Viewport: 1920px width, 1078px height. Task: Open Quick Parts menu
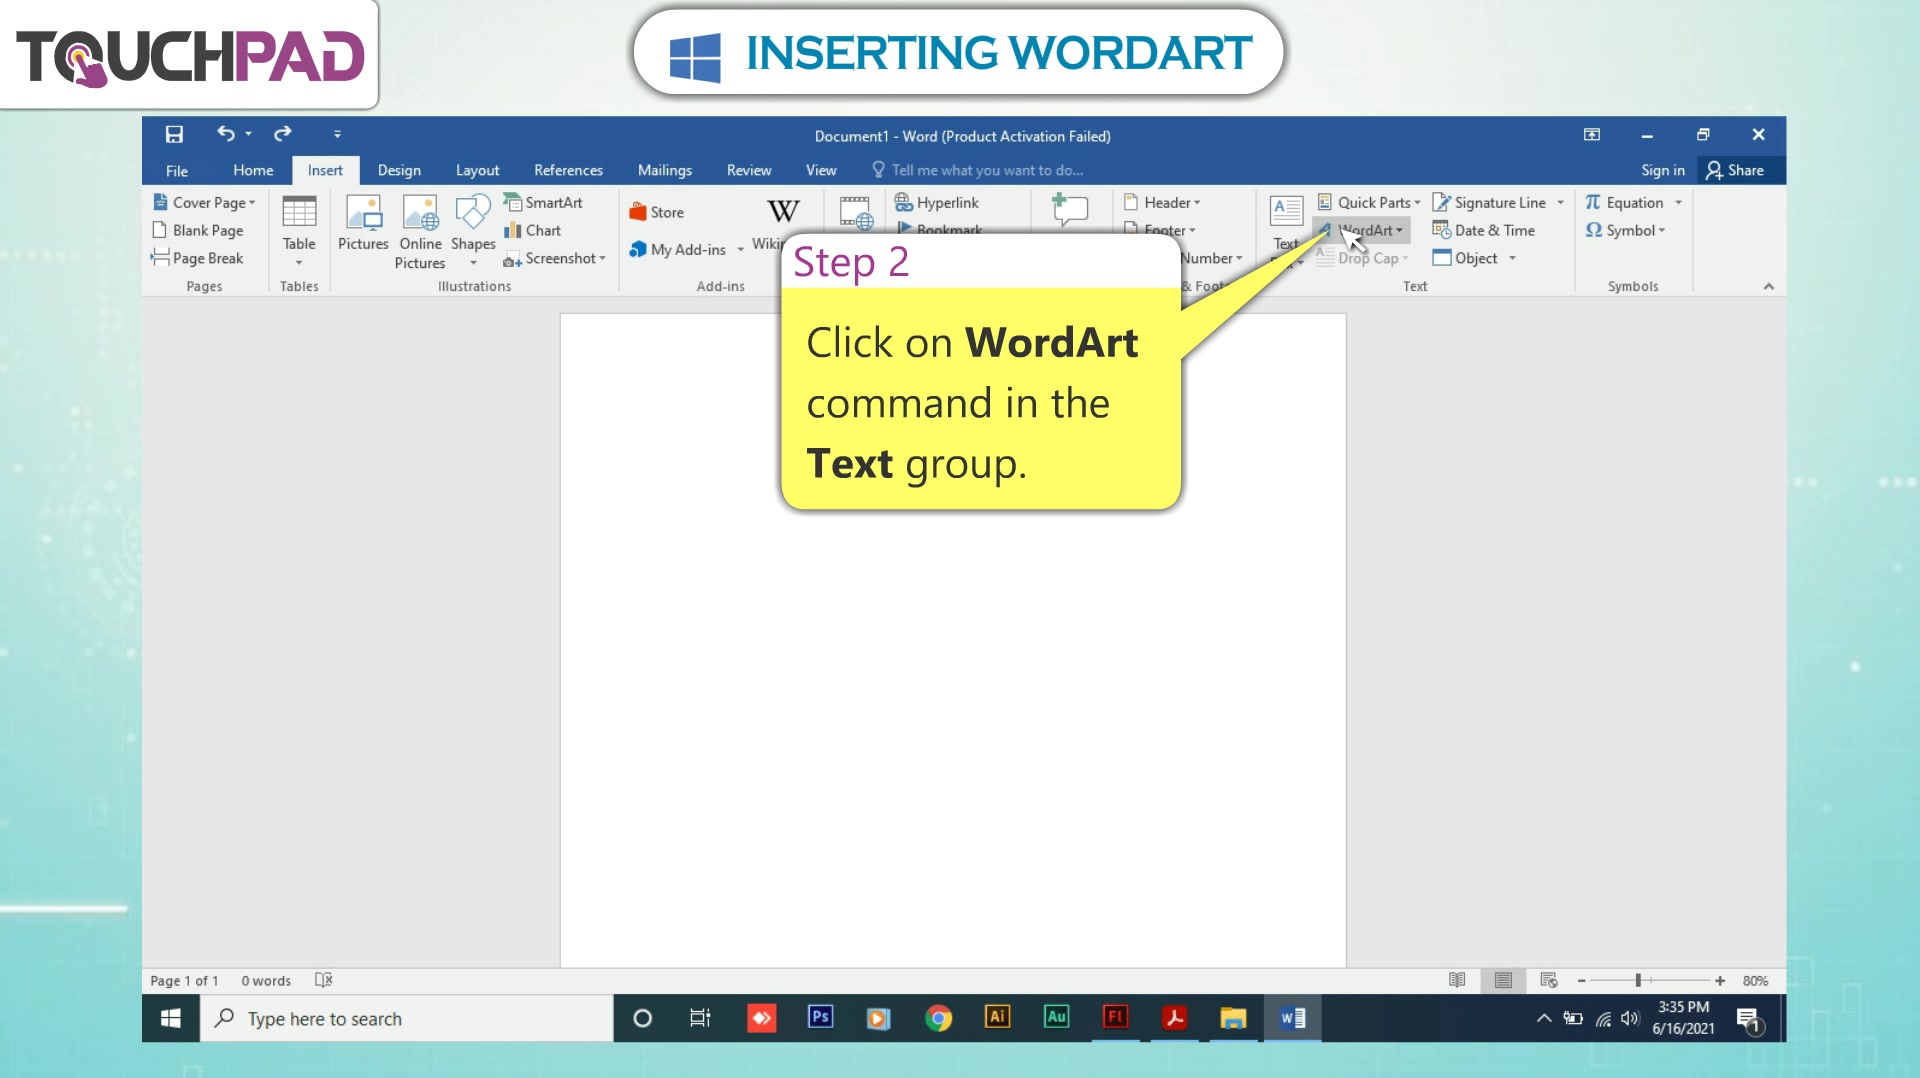[x=1368, y=202]
